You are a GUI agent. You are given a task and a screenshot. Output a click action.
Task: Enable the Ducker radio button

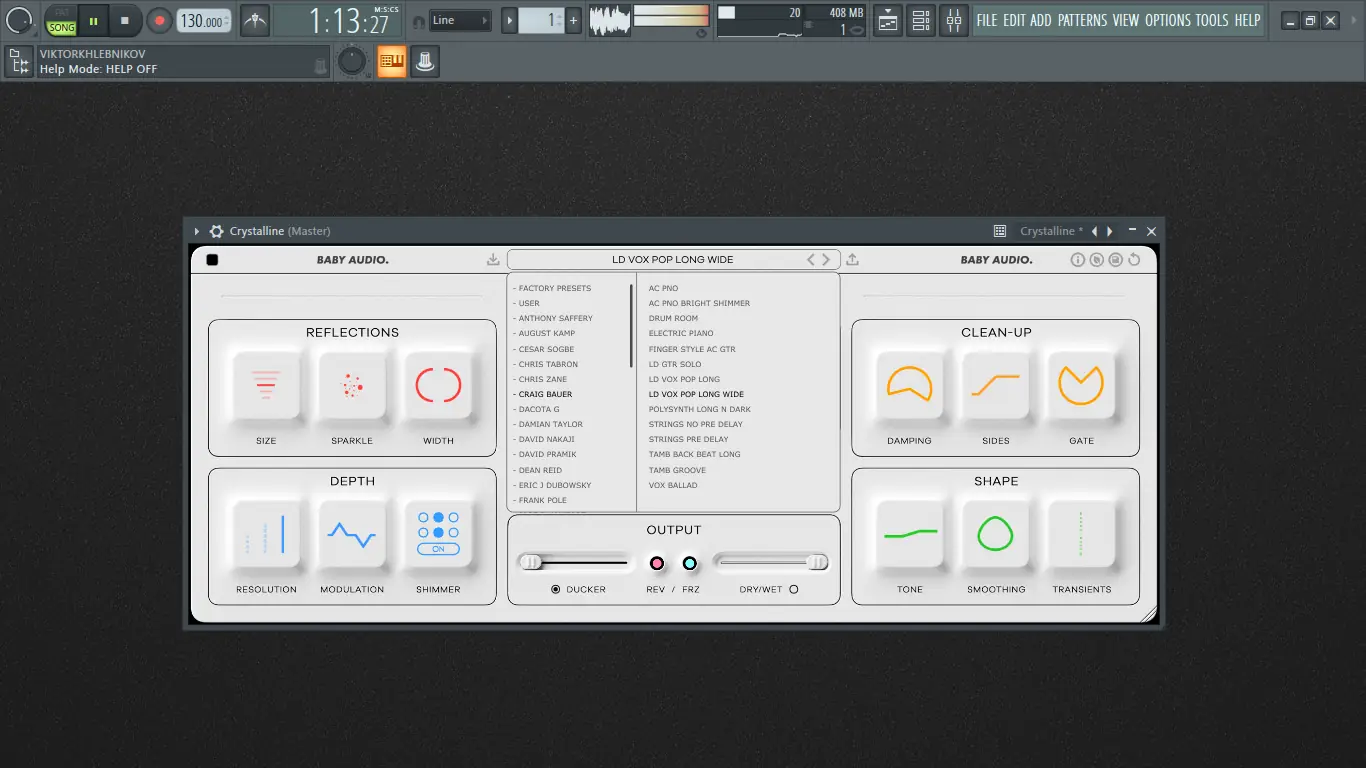(x=556, y=589)
